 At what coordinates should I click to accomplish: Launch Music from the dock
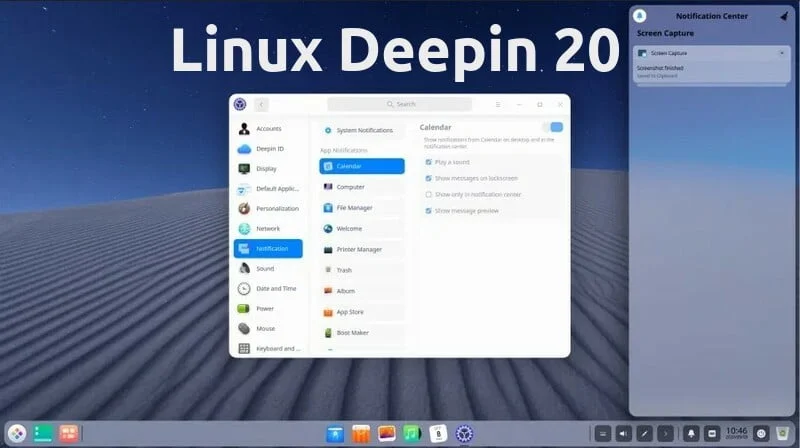[412, 434]
